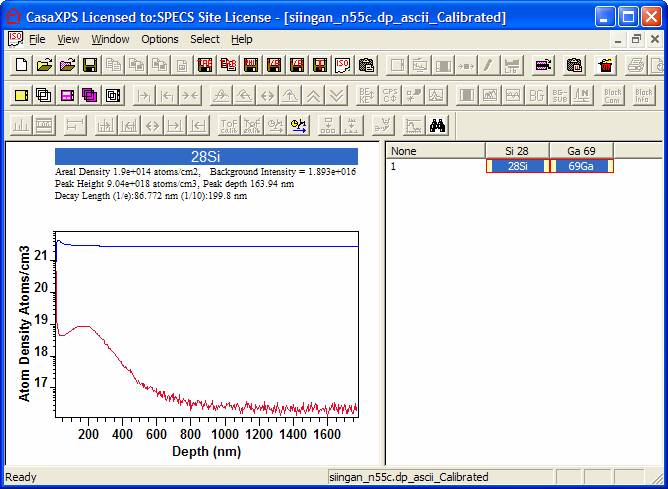Click the Si 28 column header
668x489 pixels.
[x=517, y=151]
